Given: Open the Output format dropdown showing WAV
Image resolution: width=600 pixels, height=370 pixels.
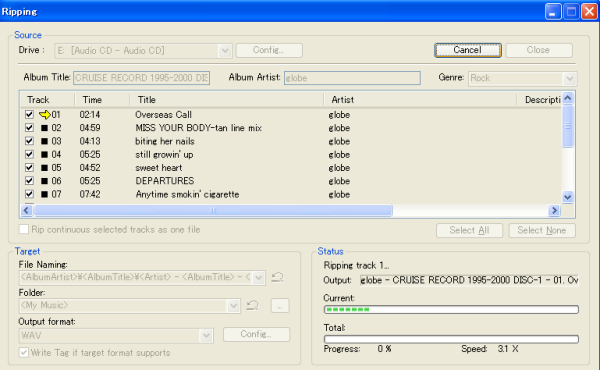Looking at the screenshot, I should coord(206,336).
